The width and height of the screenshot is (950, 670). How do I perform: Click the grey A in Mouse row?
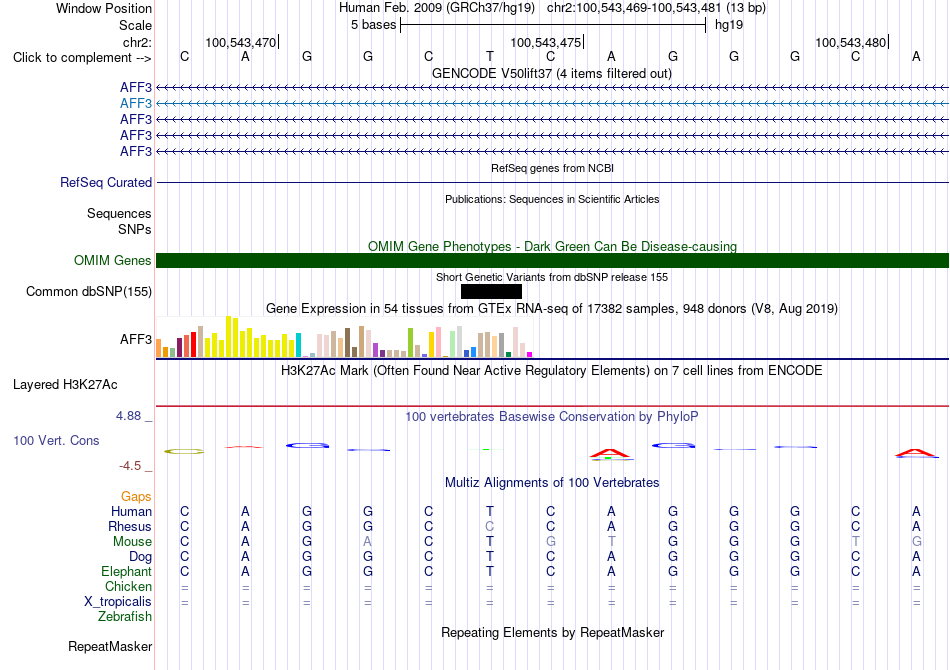coord(368,542)
